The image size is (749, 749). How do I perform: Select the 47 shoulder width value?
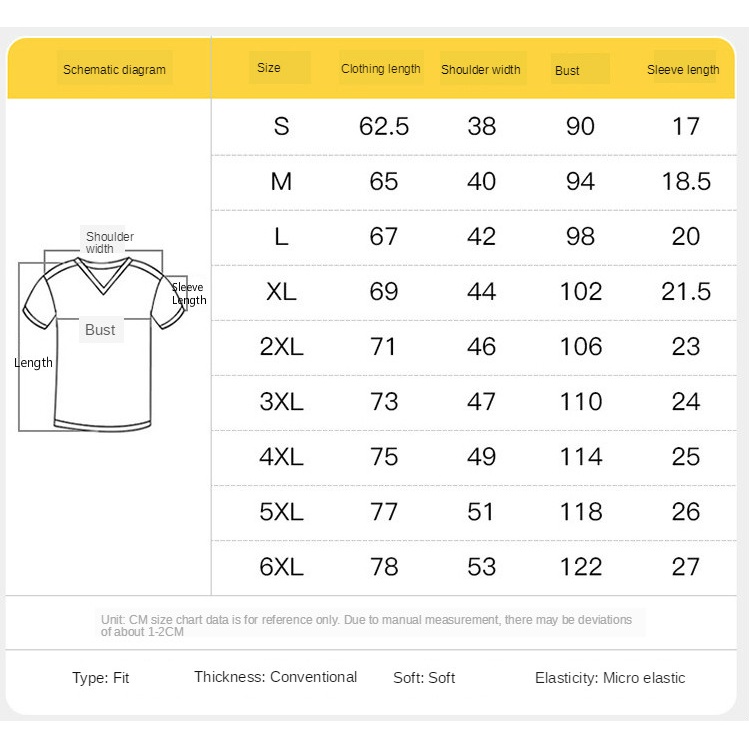click(481, 401)
